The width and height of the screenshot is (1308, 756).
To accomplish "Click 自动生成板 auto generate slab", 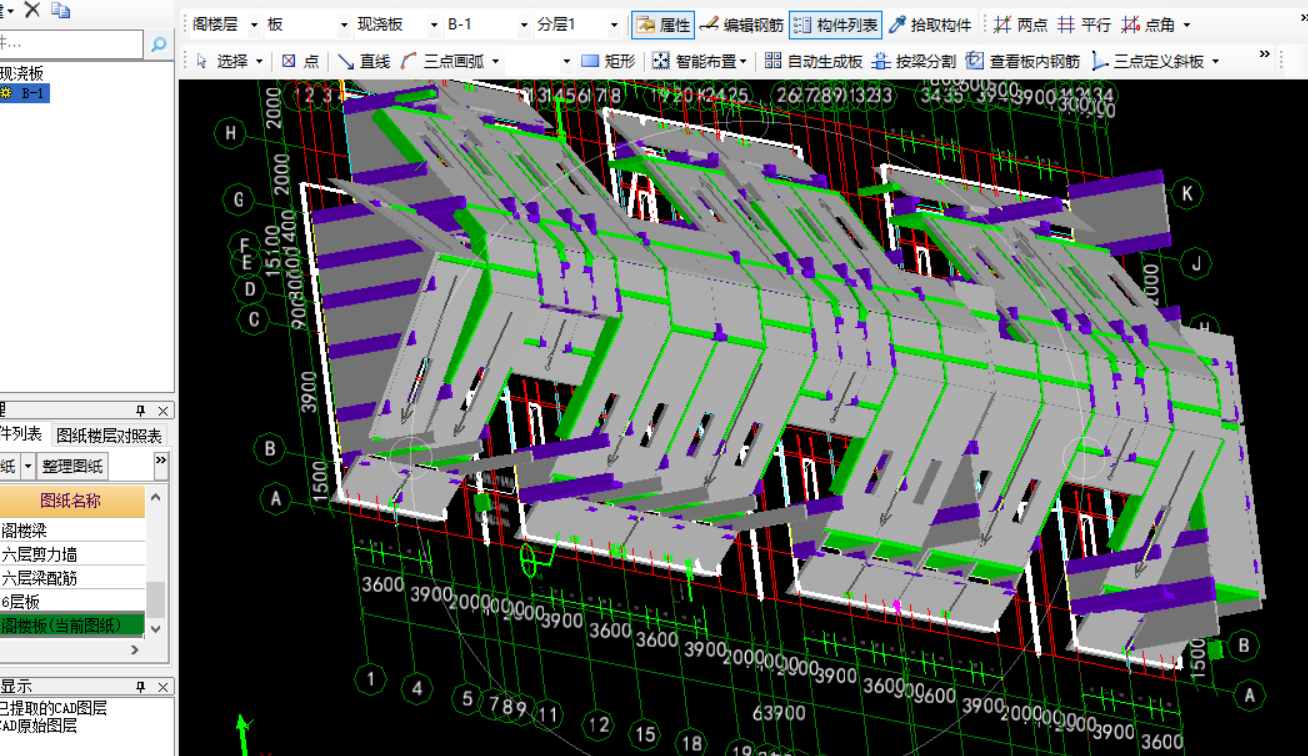I will [x=814, y=61].
